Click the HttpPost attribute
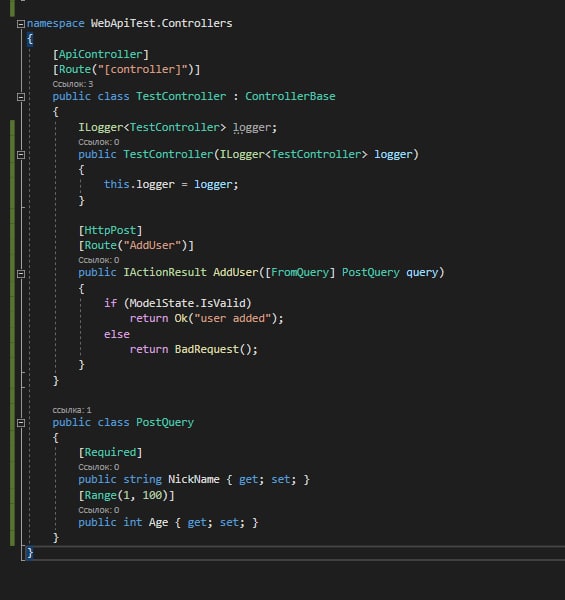 (x=110, y=230)
